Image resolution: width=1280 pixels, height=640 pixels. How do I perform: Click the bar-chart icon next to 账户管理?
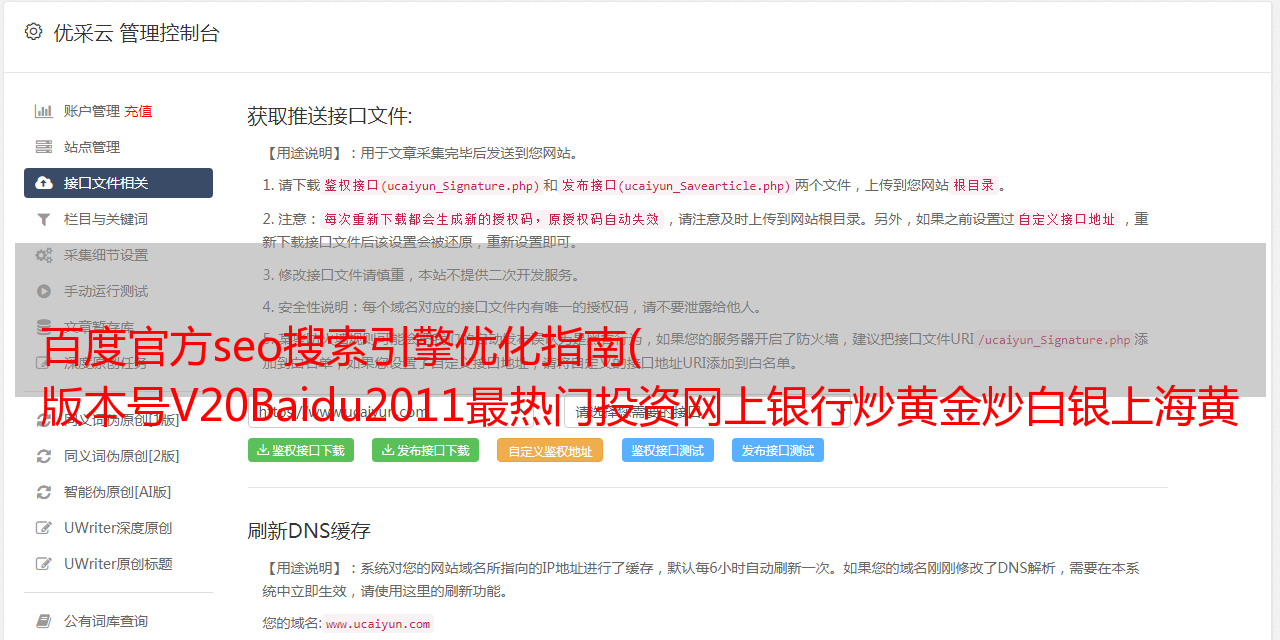pos(44,111)
